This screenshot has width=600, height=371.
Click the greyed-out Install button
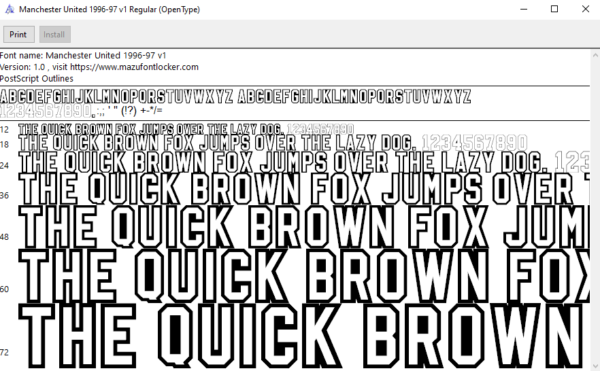point(55,34)
